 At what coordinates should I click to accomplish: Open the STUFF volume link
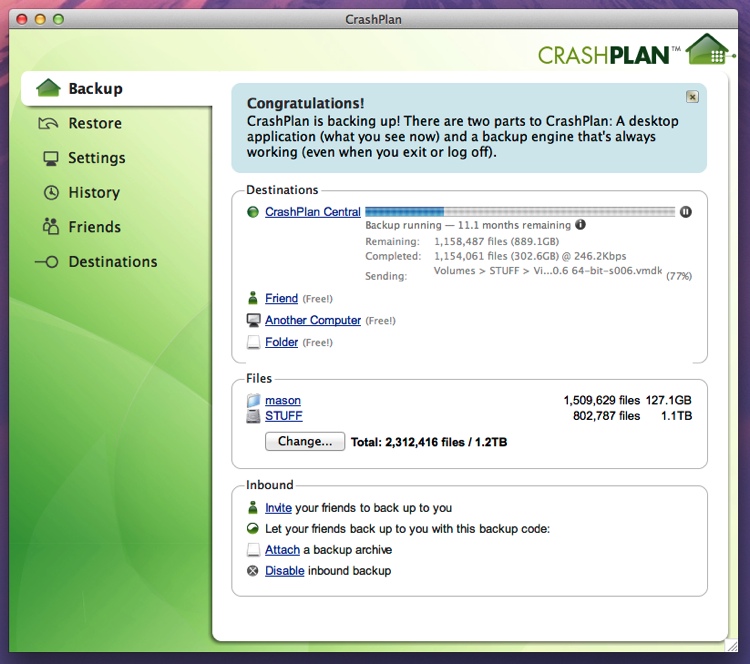(284, 416)
